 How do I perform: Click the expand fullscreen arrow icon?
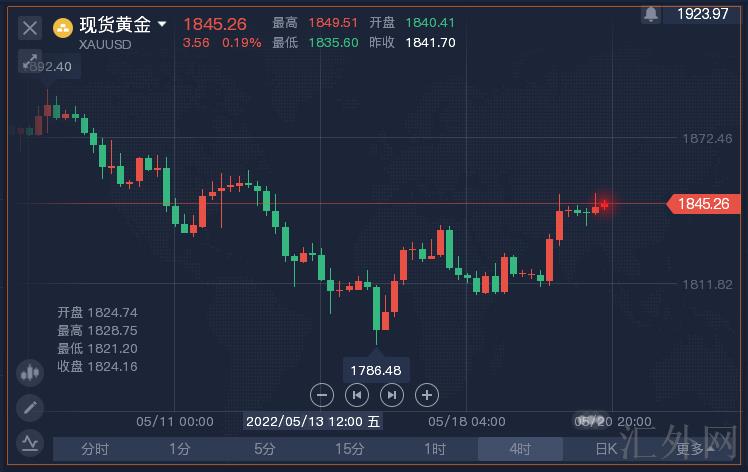tap(29, 61)
